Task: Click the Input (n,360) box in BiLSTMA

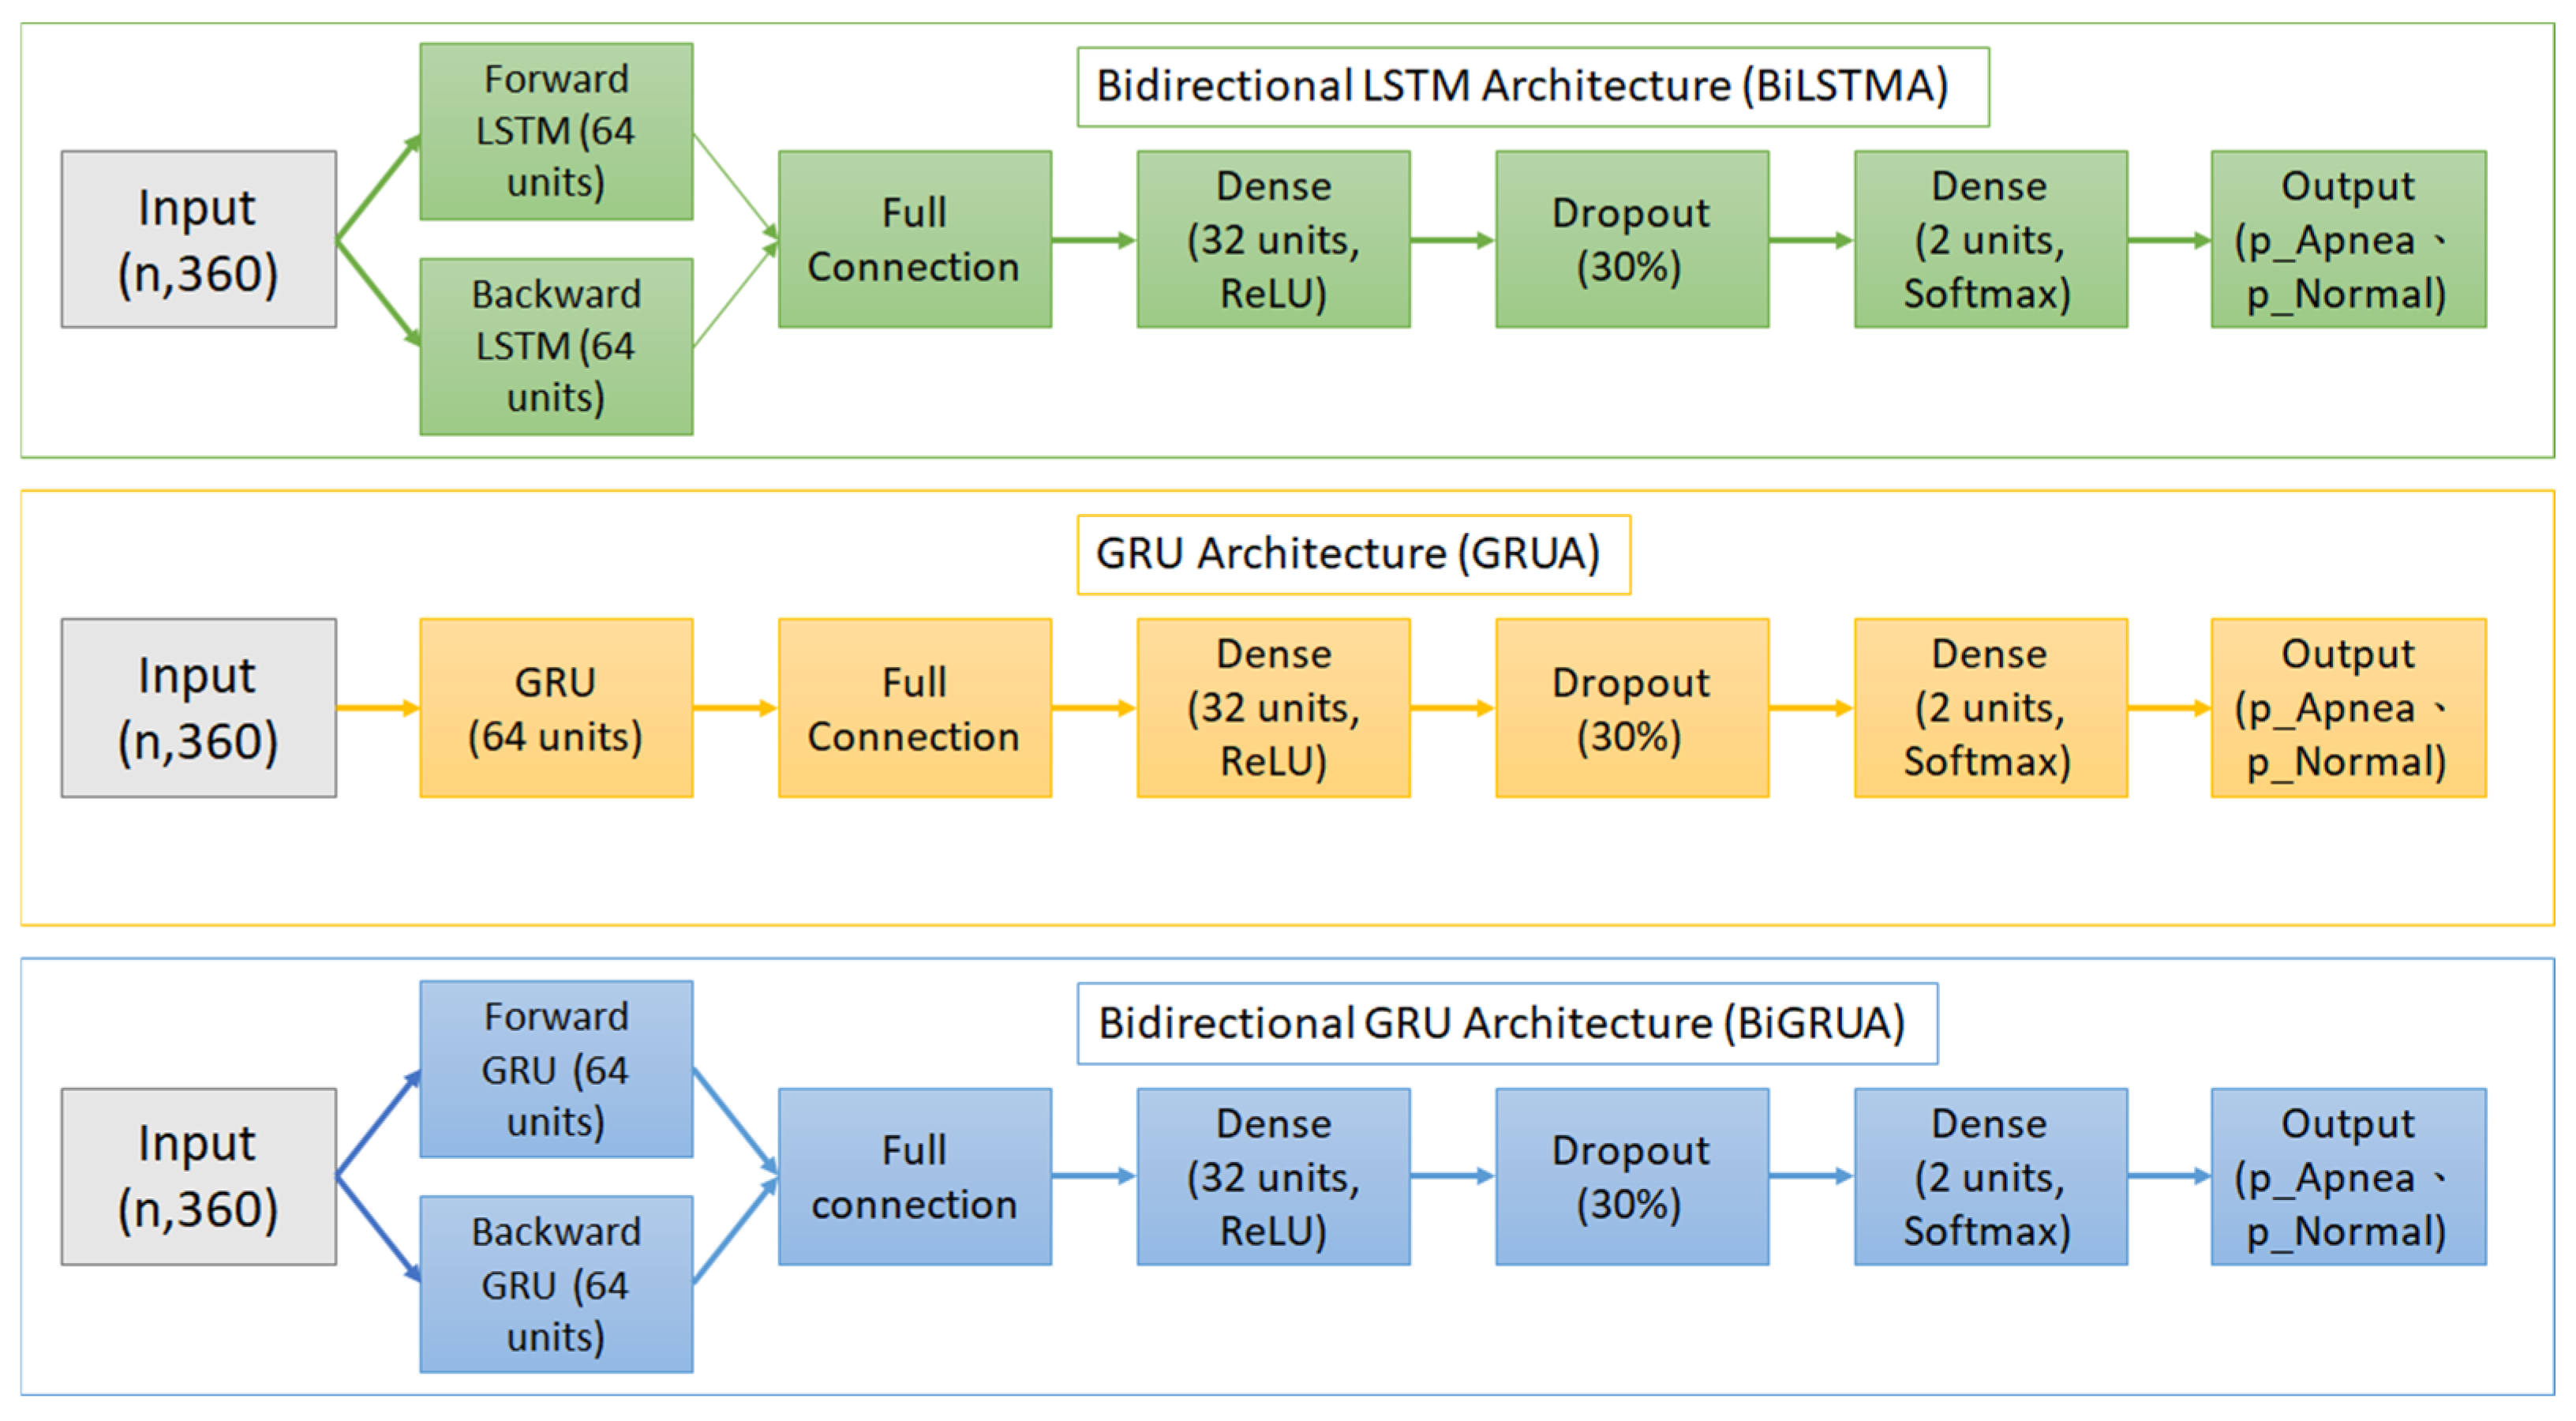Action: (198, 239)
